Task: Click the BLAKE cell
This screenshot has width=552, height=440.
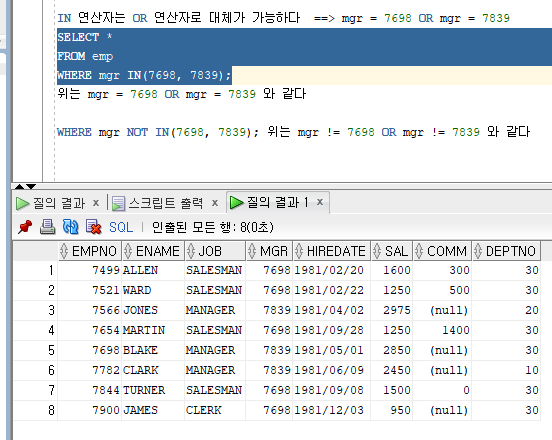Action: click(153, 350)
